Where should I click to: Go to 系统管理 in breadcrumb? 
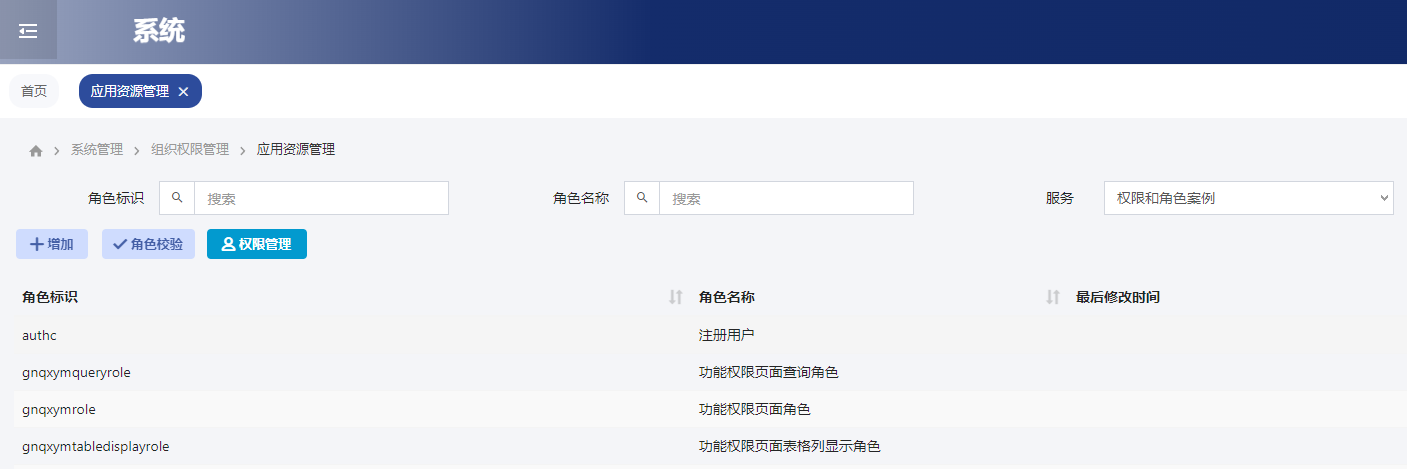(x=97, y=150)
